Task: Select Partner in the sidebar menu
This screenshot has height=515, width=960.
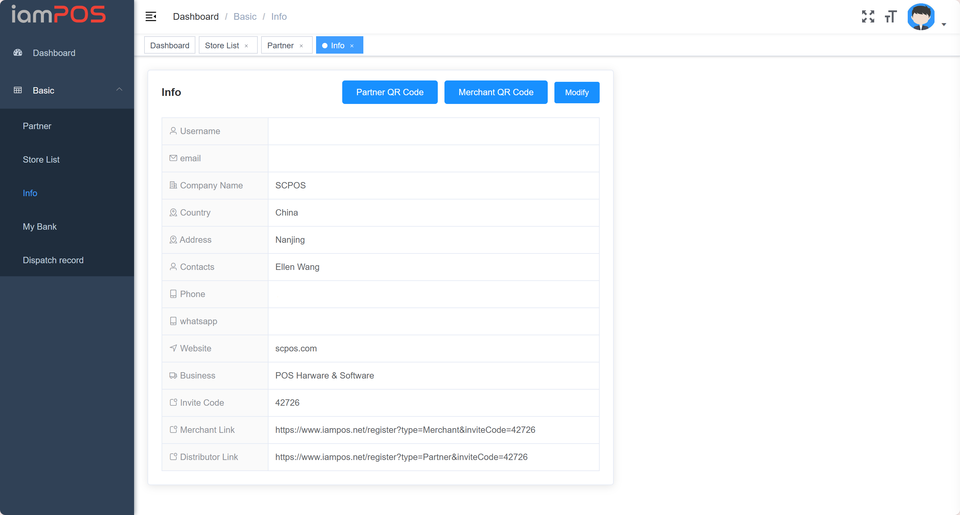Action: pyautogui.click(x=37, y=126)
